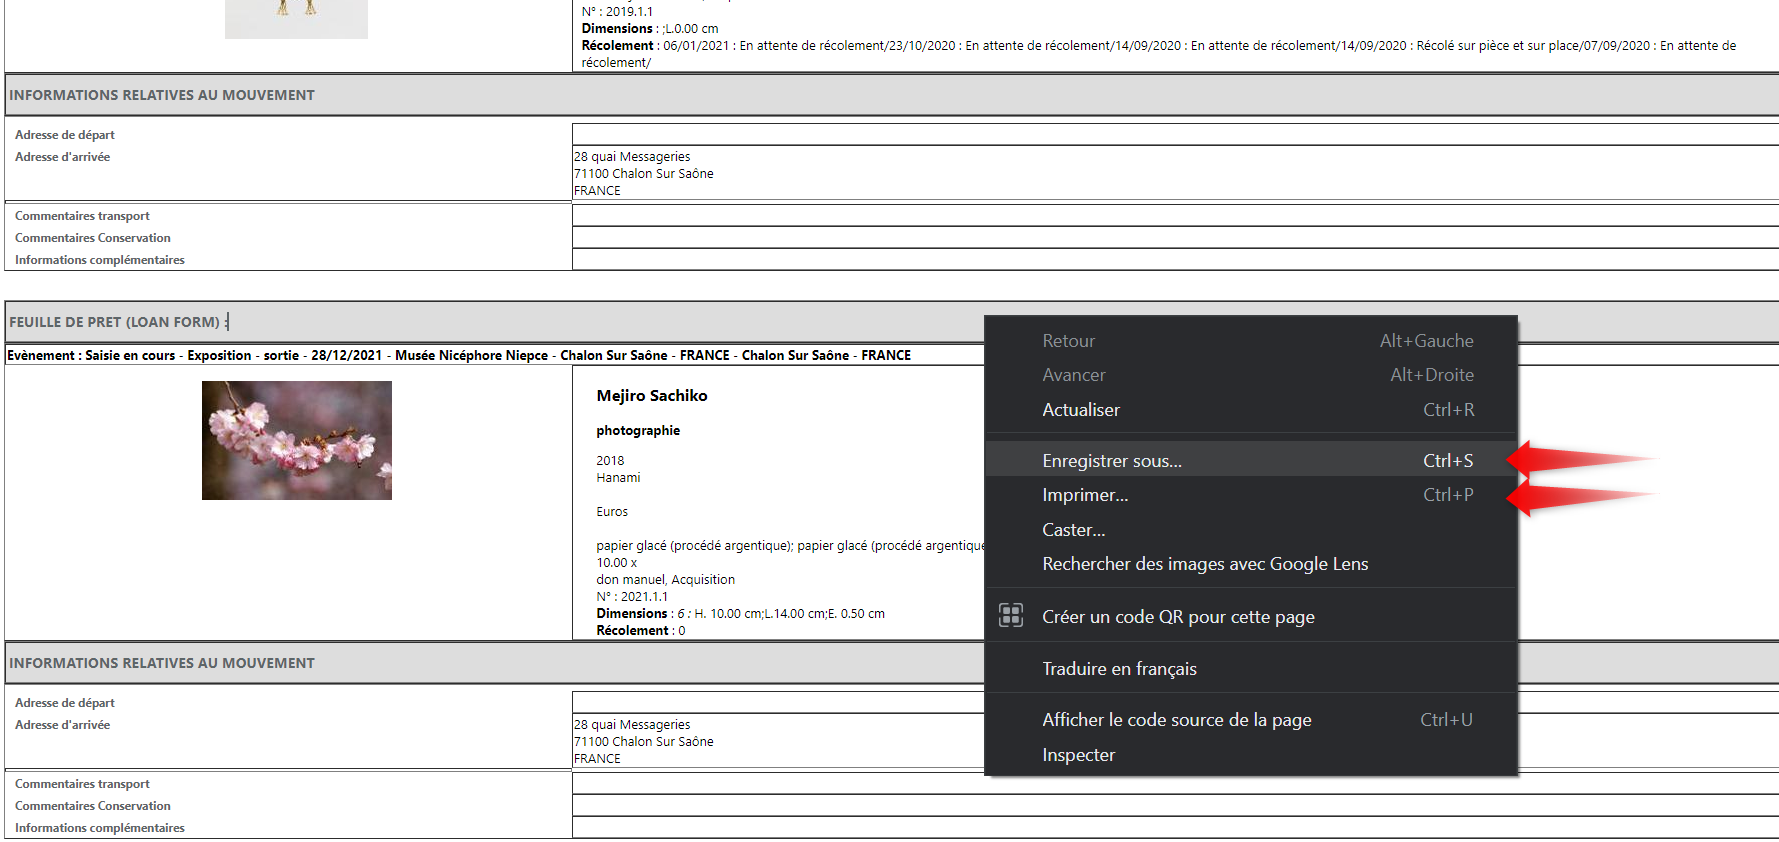Click the FEUILLE DE PRET (LOAN FORM) header

(114, 322)
